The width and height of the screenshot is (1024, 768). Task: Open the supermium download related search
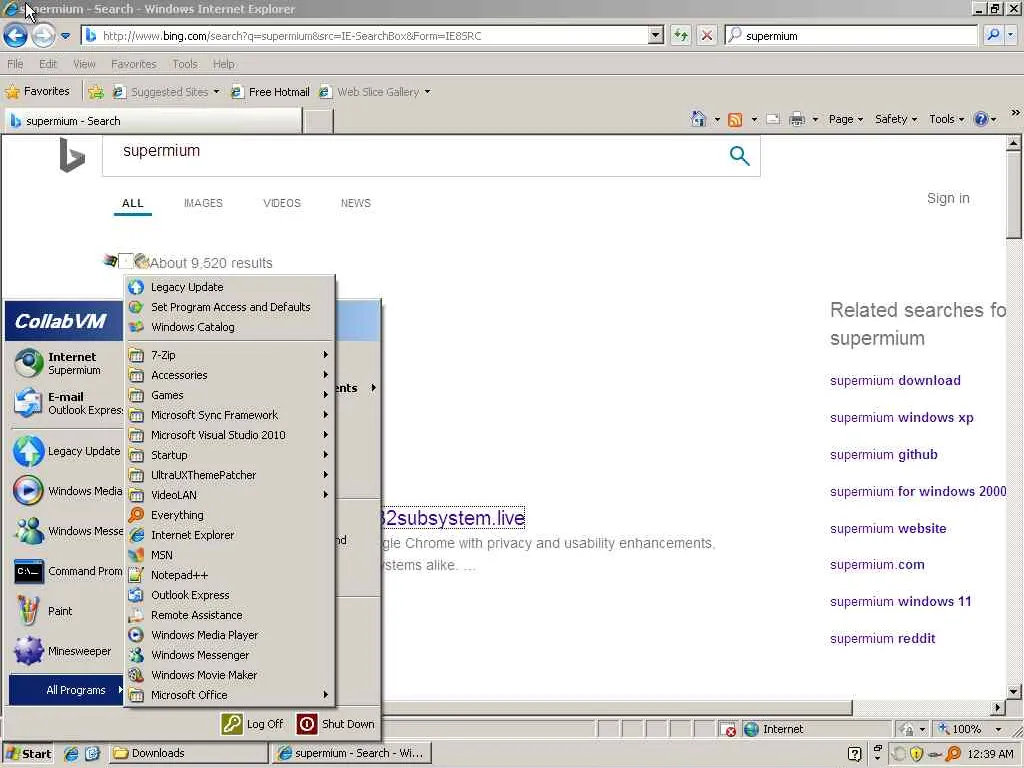[x=895, y=380]
